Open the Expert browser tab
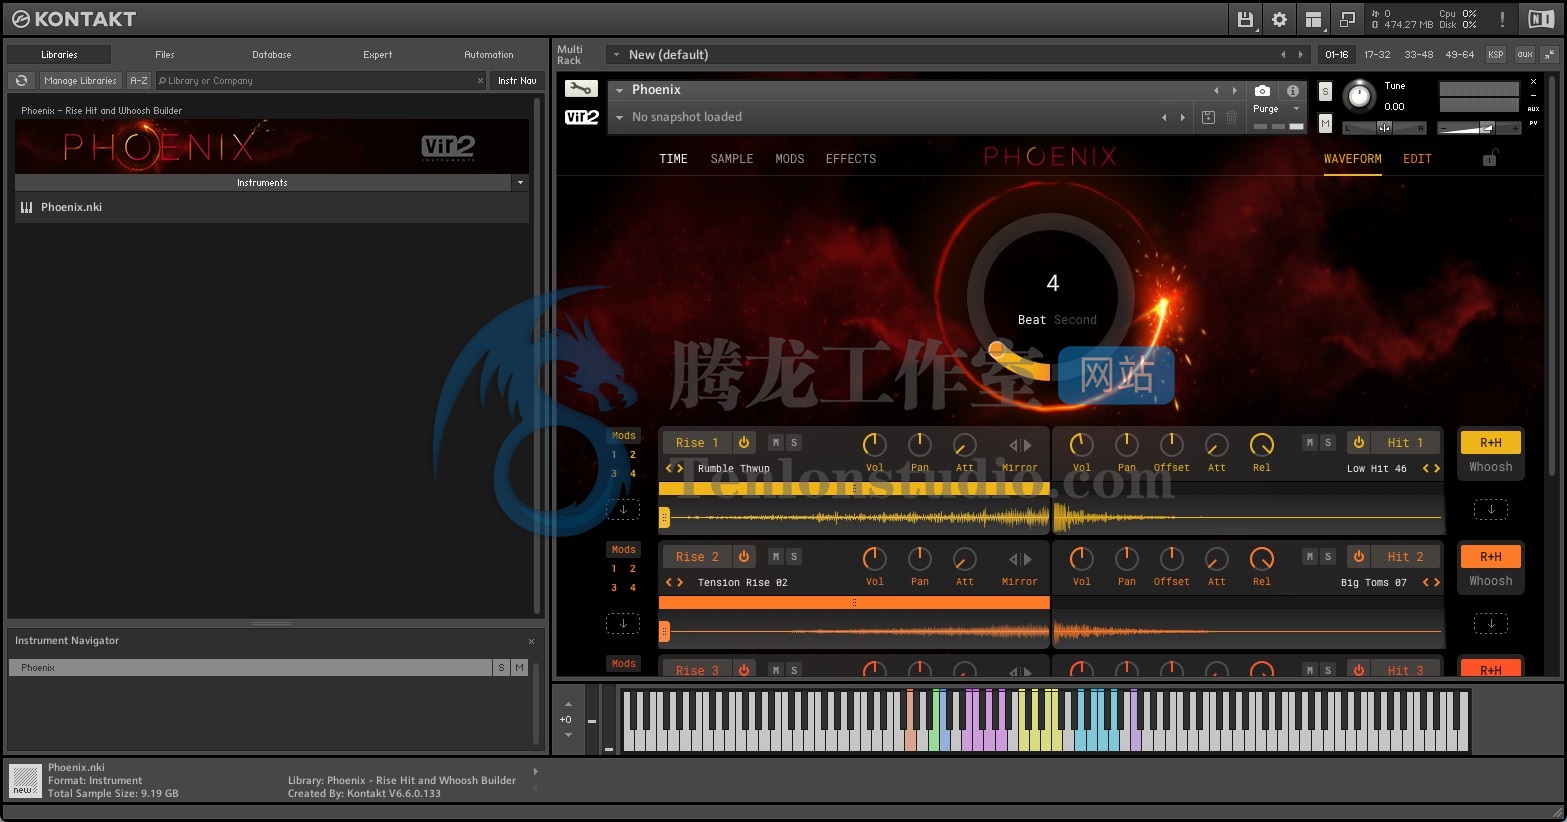The width and height of the screenshot is (1567, 822). [377, 54]
